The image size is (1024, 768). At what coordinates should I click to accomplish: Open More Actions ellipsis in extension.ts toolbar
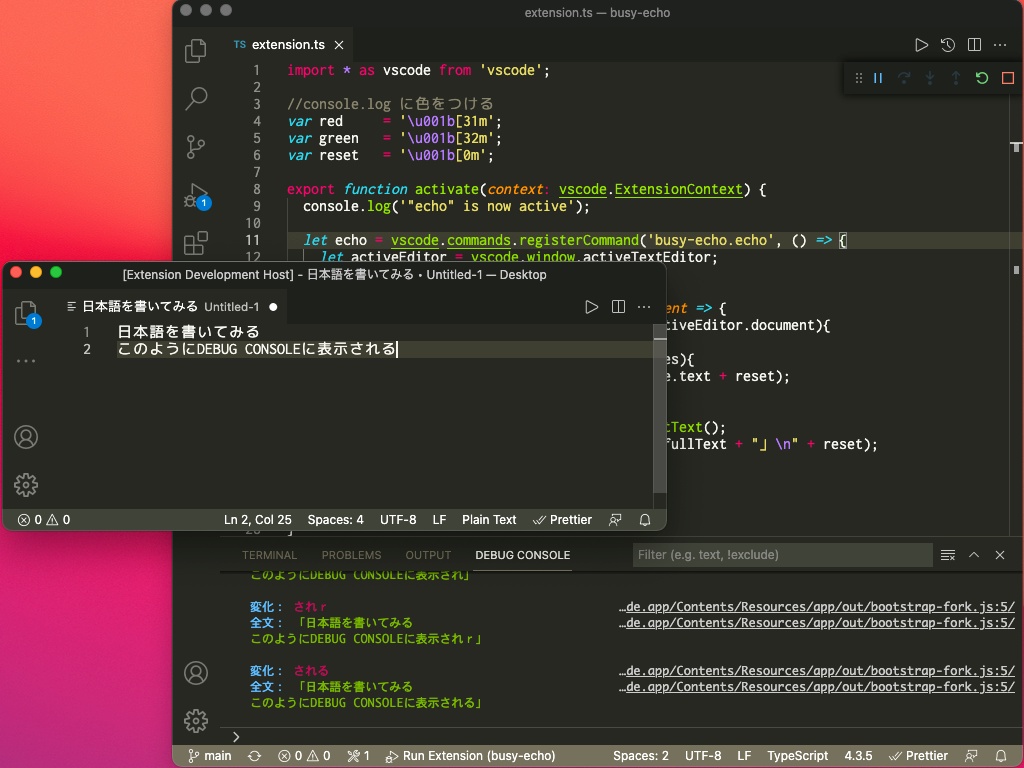pyautogui.click(x=1000, y=45)
